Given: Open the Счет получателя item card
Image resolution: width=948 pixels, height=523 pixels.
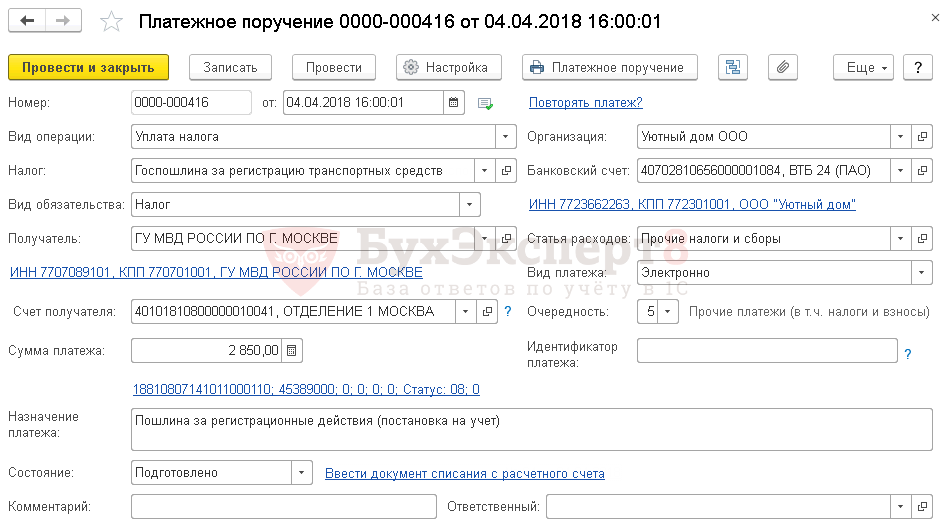Looking at the screenshot, I should pyautogui.click(x=487, y=312).
